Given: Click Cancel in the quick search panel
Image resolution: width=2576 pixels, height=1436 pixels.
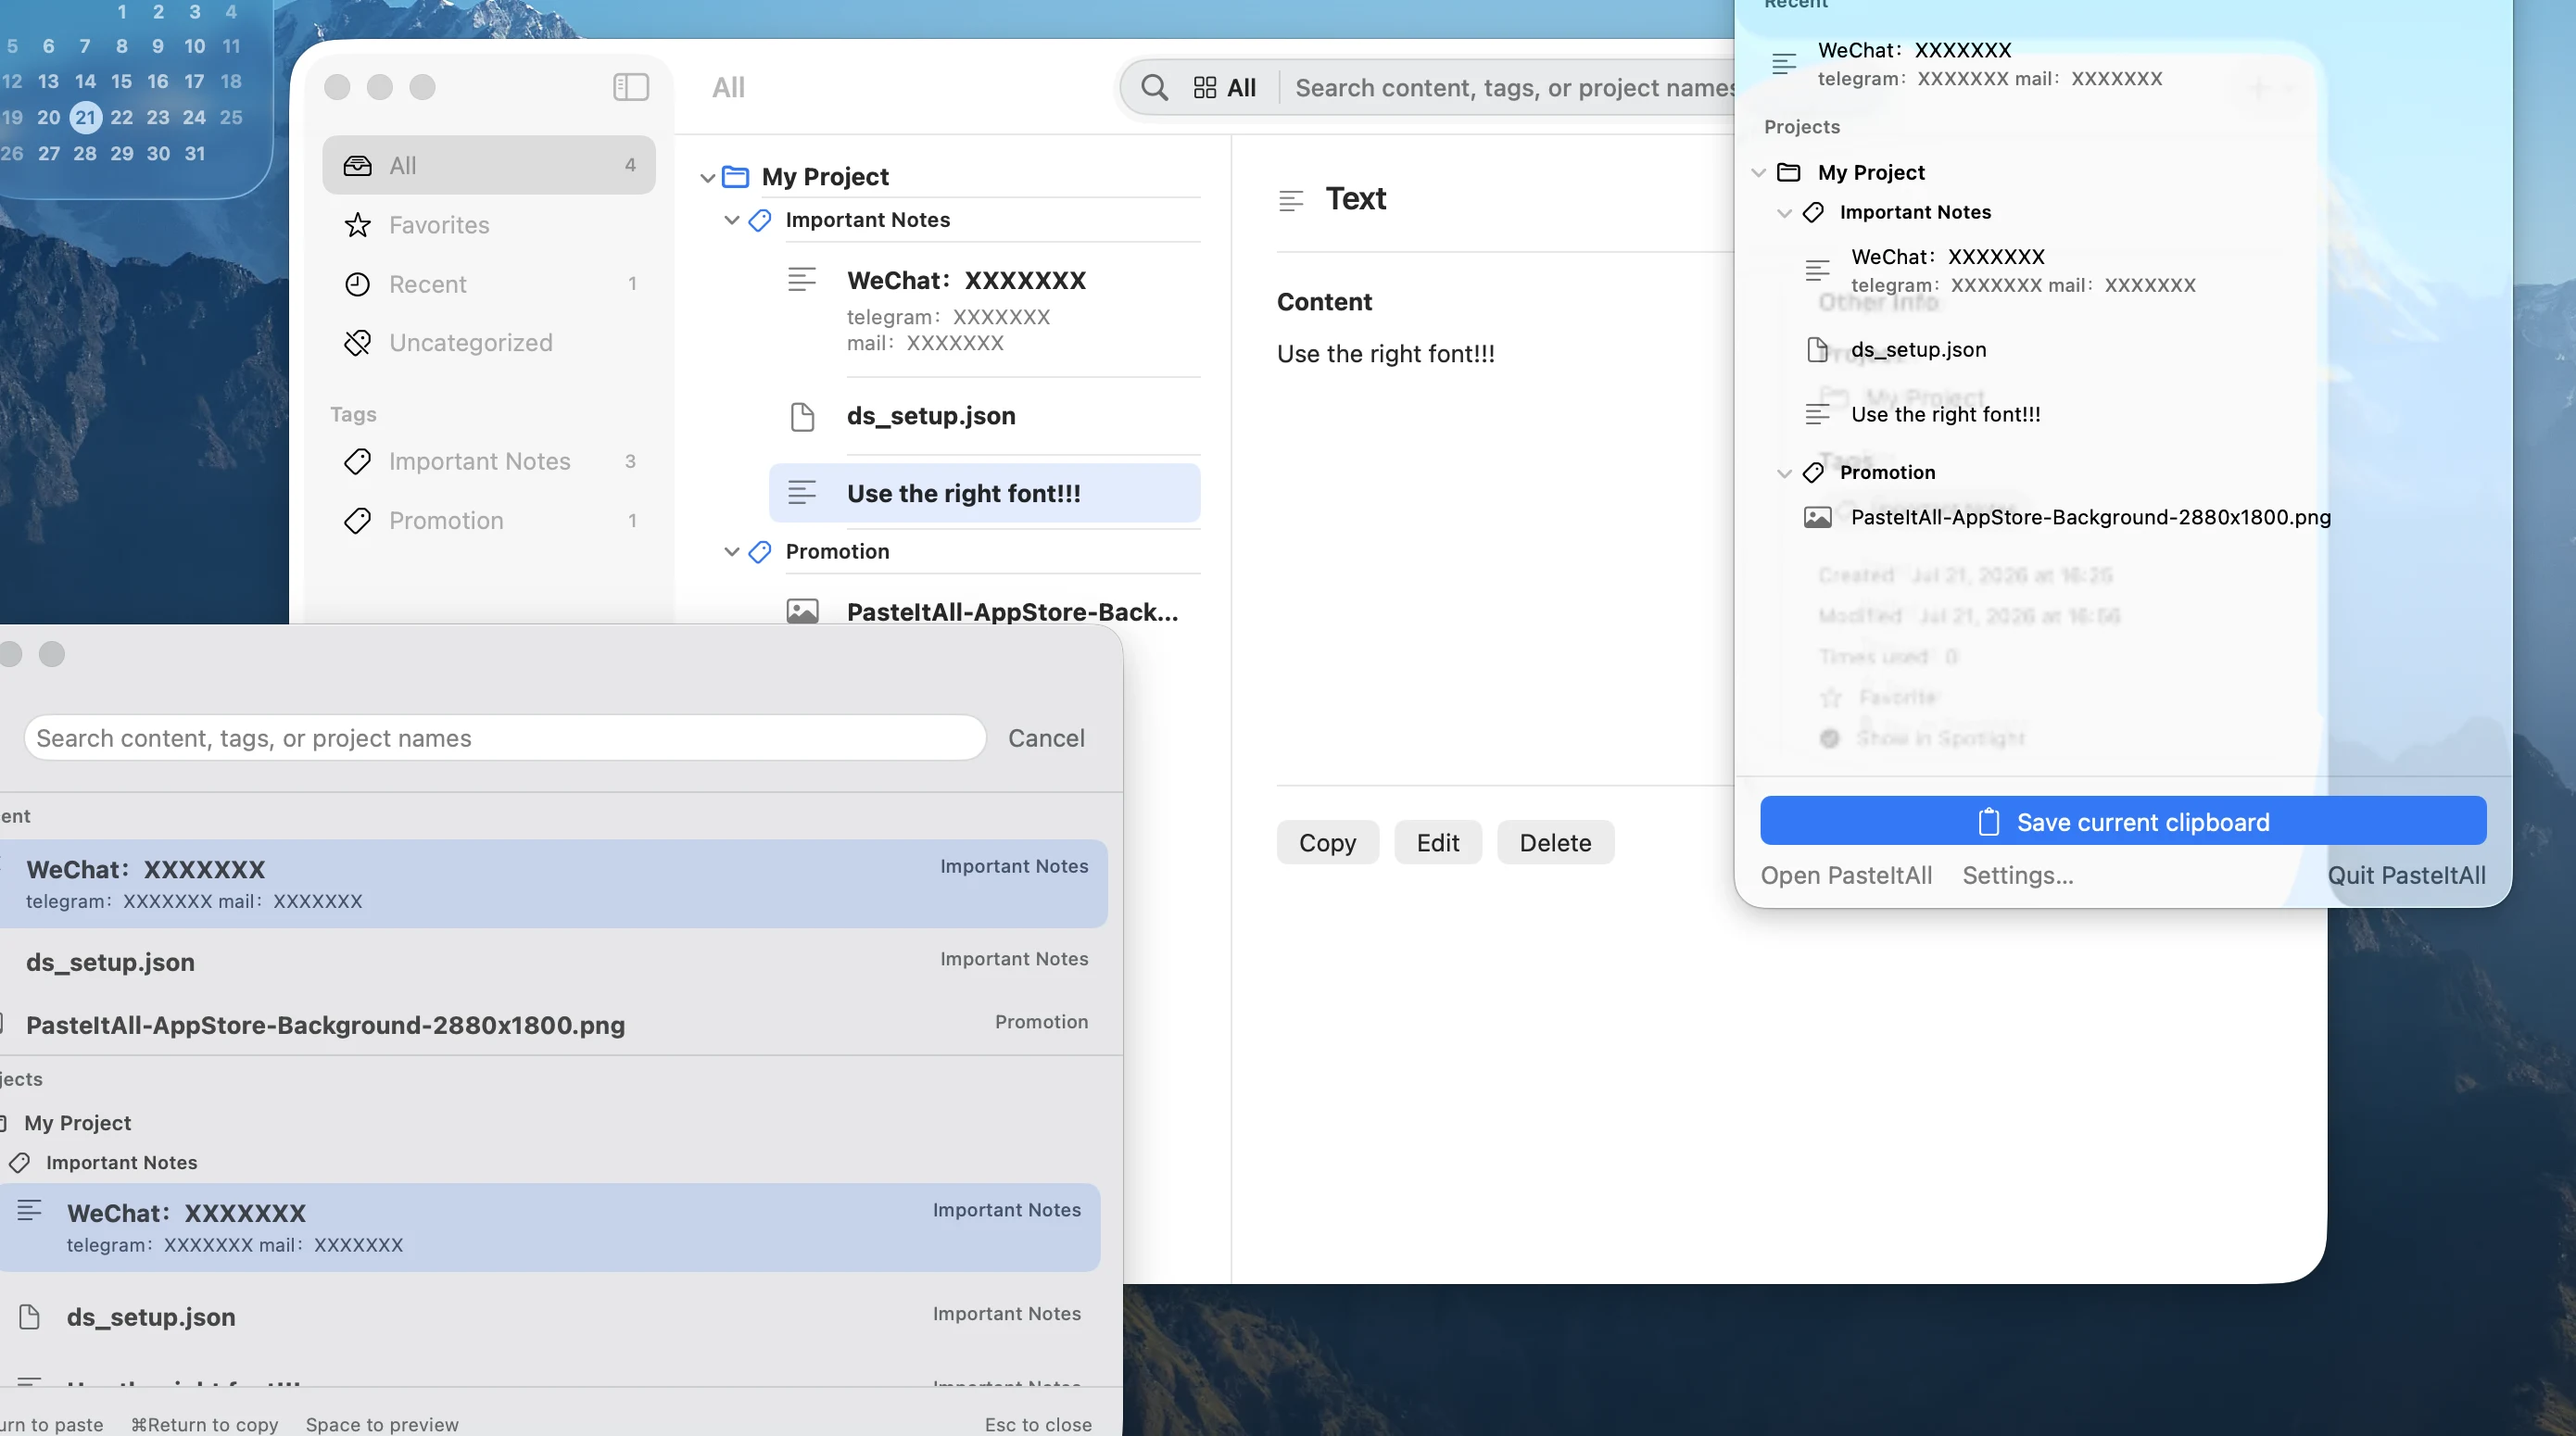Looking at the screenshot, I should click(x=1046, y=738).
